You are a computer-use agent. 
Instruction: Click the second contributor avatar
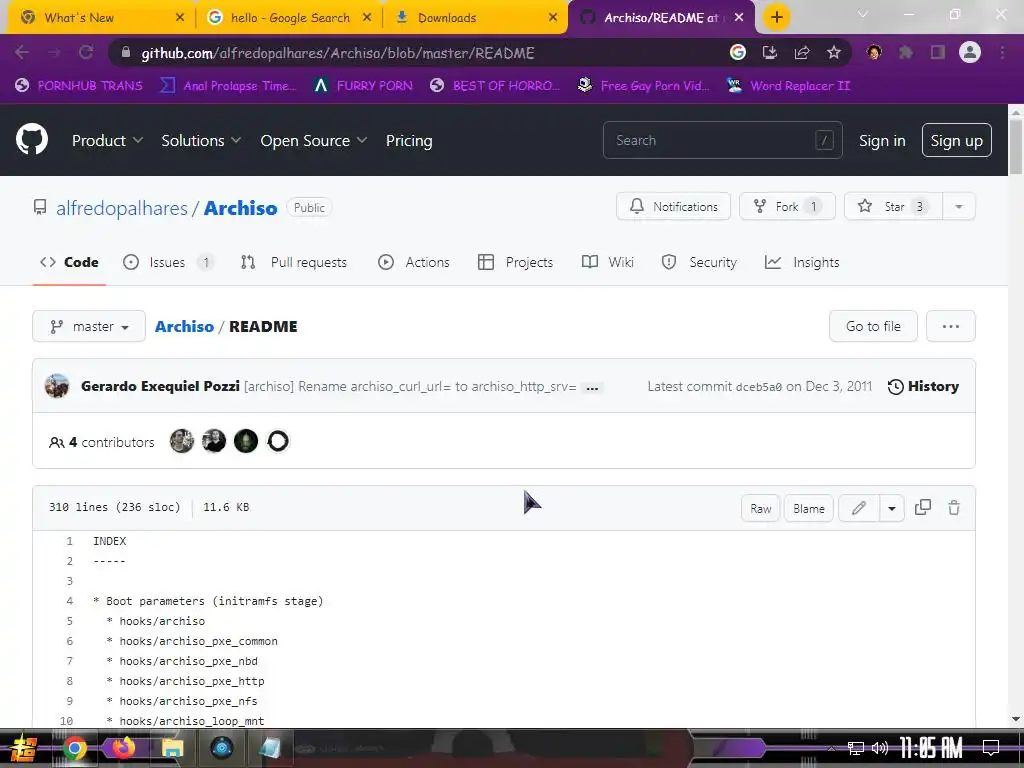(214, 441)
